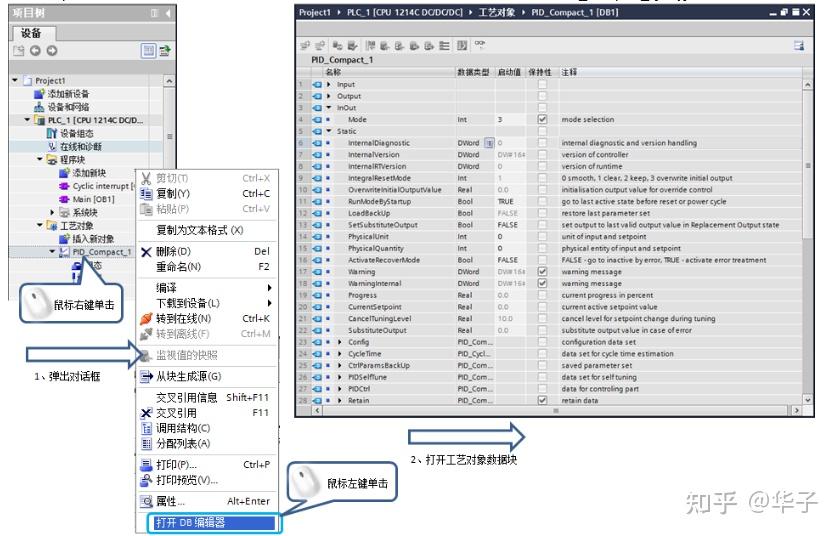839x536 pixels.
Task: Click the go online icon beside 转到在线(N)
Action: (146, 319)
